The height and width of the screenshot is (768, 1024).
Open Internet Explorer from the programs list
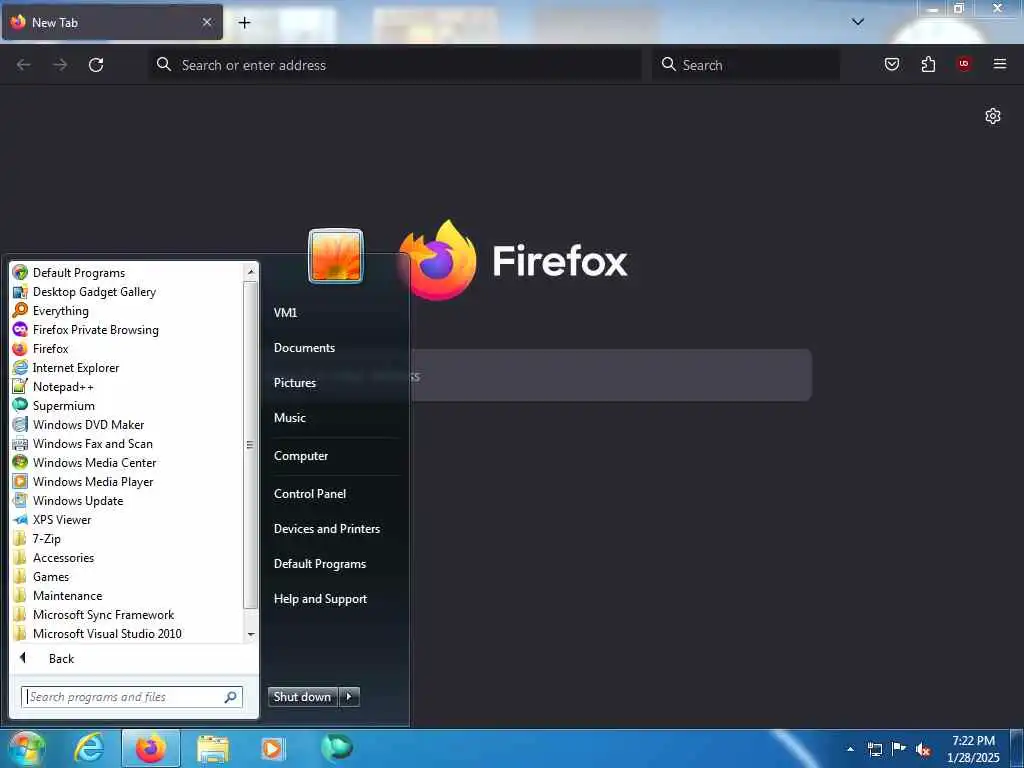click(x=76, y=368)
